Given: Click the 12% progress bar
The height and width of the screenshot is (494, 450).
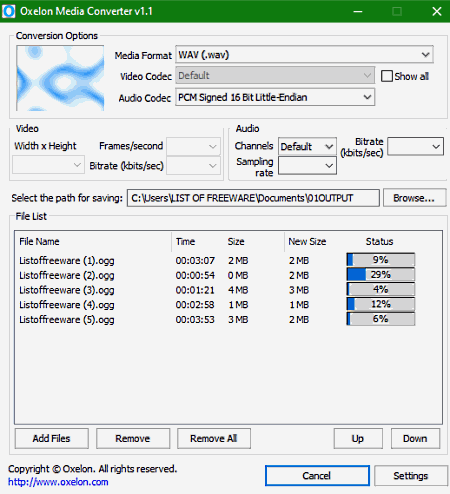Looking at the screenshot, I should point(381,304).
